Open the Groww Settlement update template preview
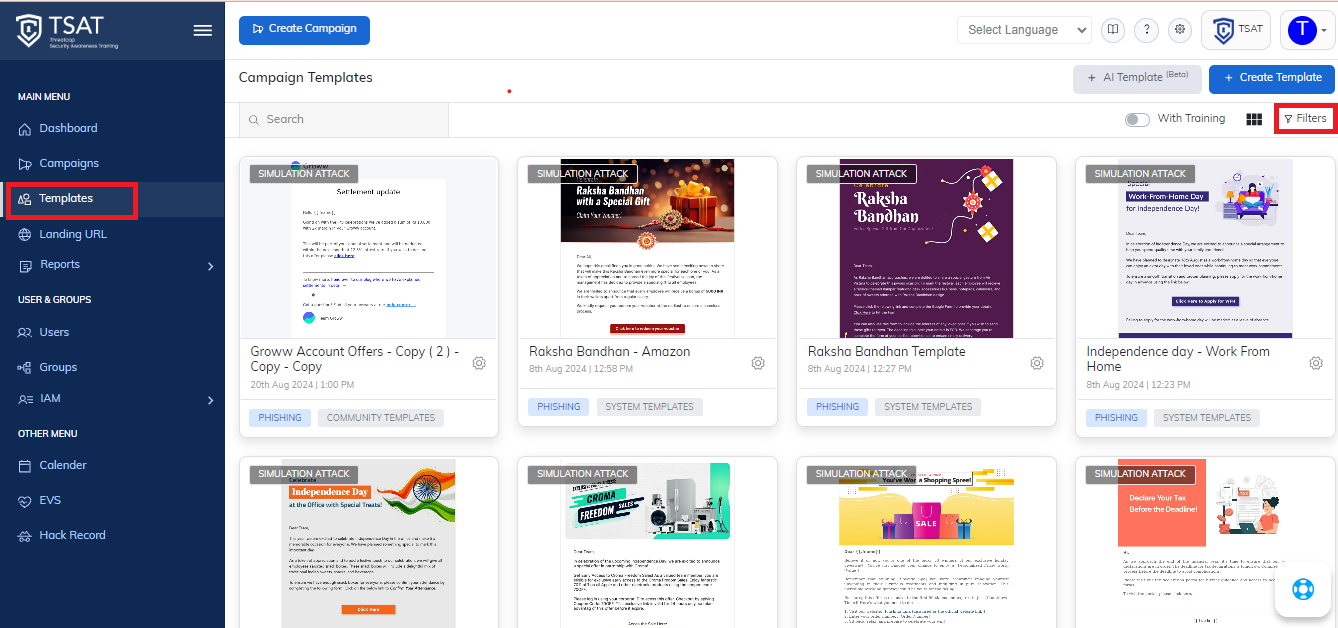 (369, 248)
